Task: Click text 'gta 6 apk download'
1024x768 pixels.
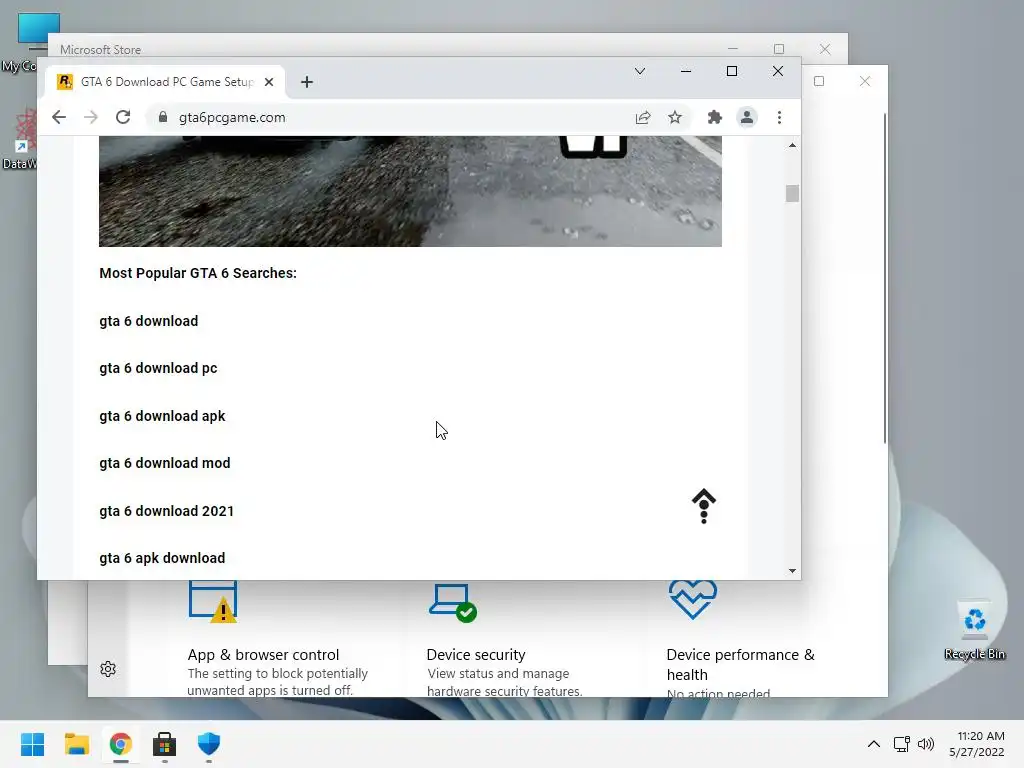Action: [162, 558]
